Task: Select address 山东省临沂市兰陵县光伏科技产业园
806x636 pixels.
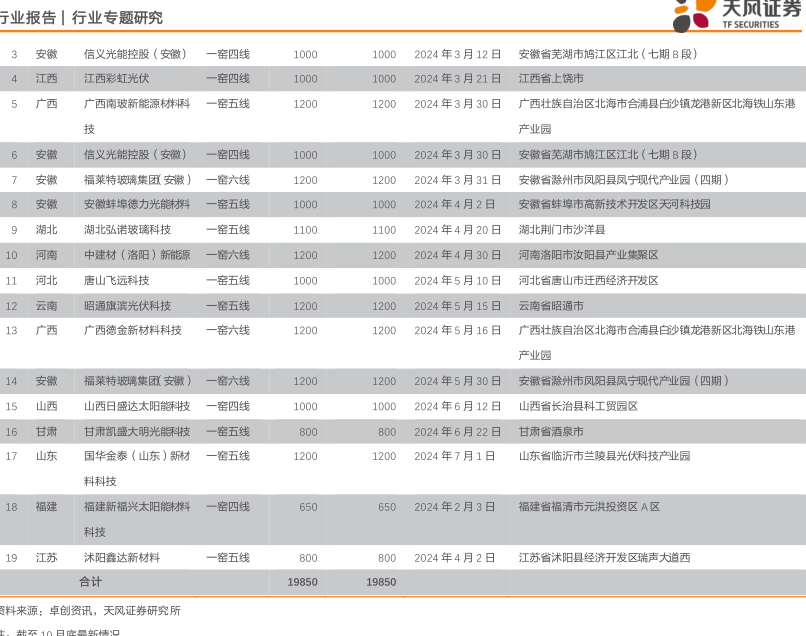Action: click(x=604, y=456)
